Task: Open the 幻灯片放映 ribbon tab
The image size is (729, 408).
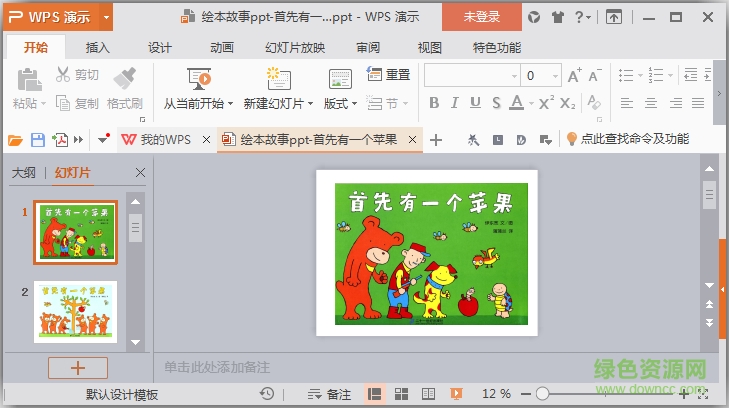Action: click(x=295, y=47)
